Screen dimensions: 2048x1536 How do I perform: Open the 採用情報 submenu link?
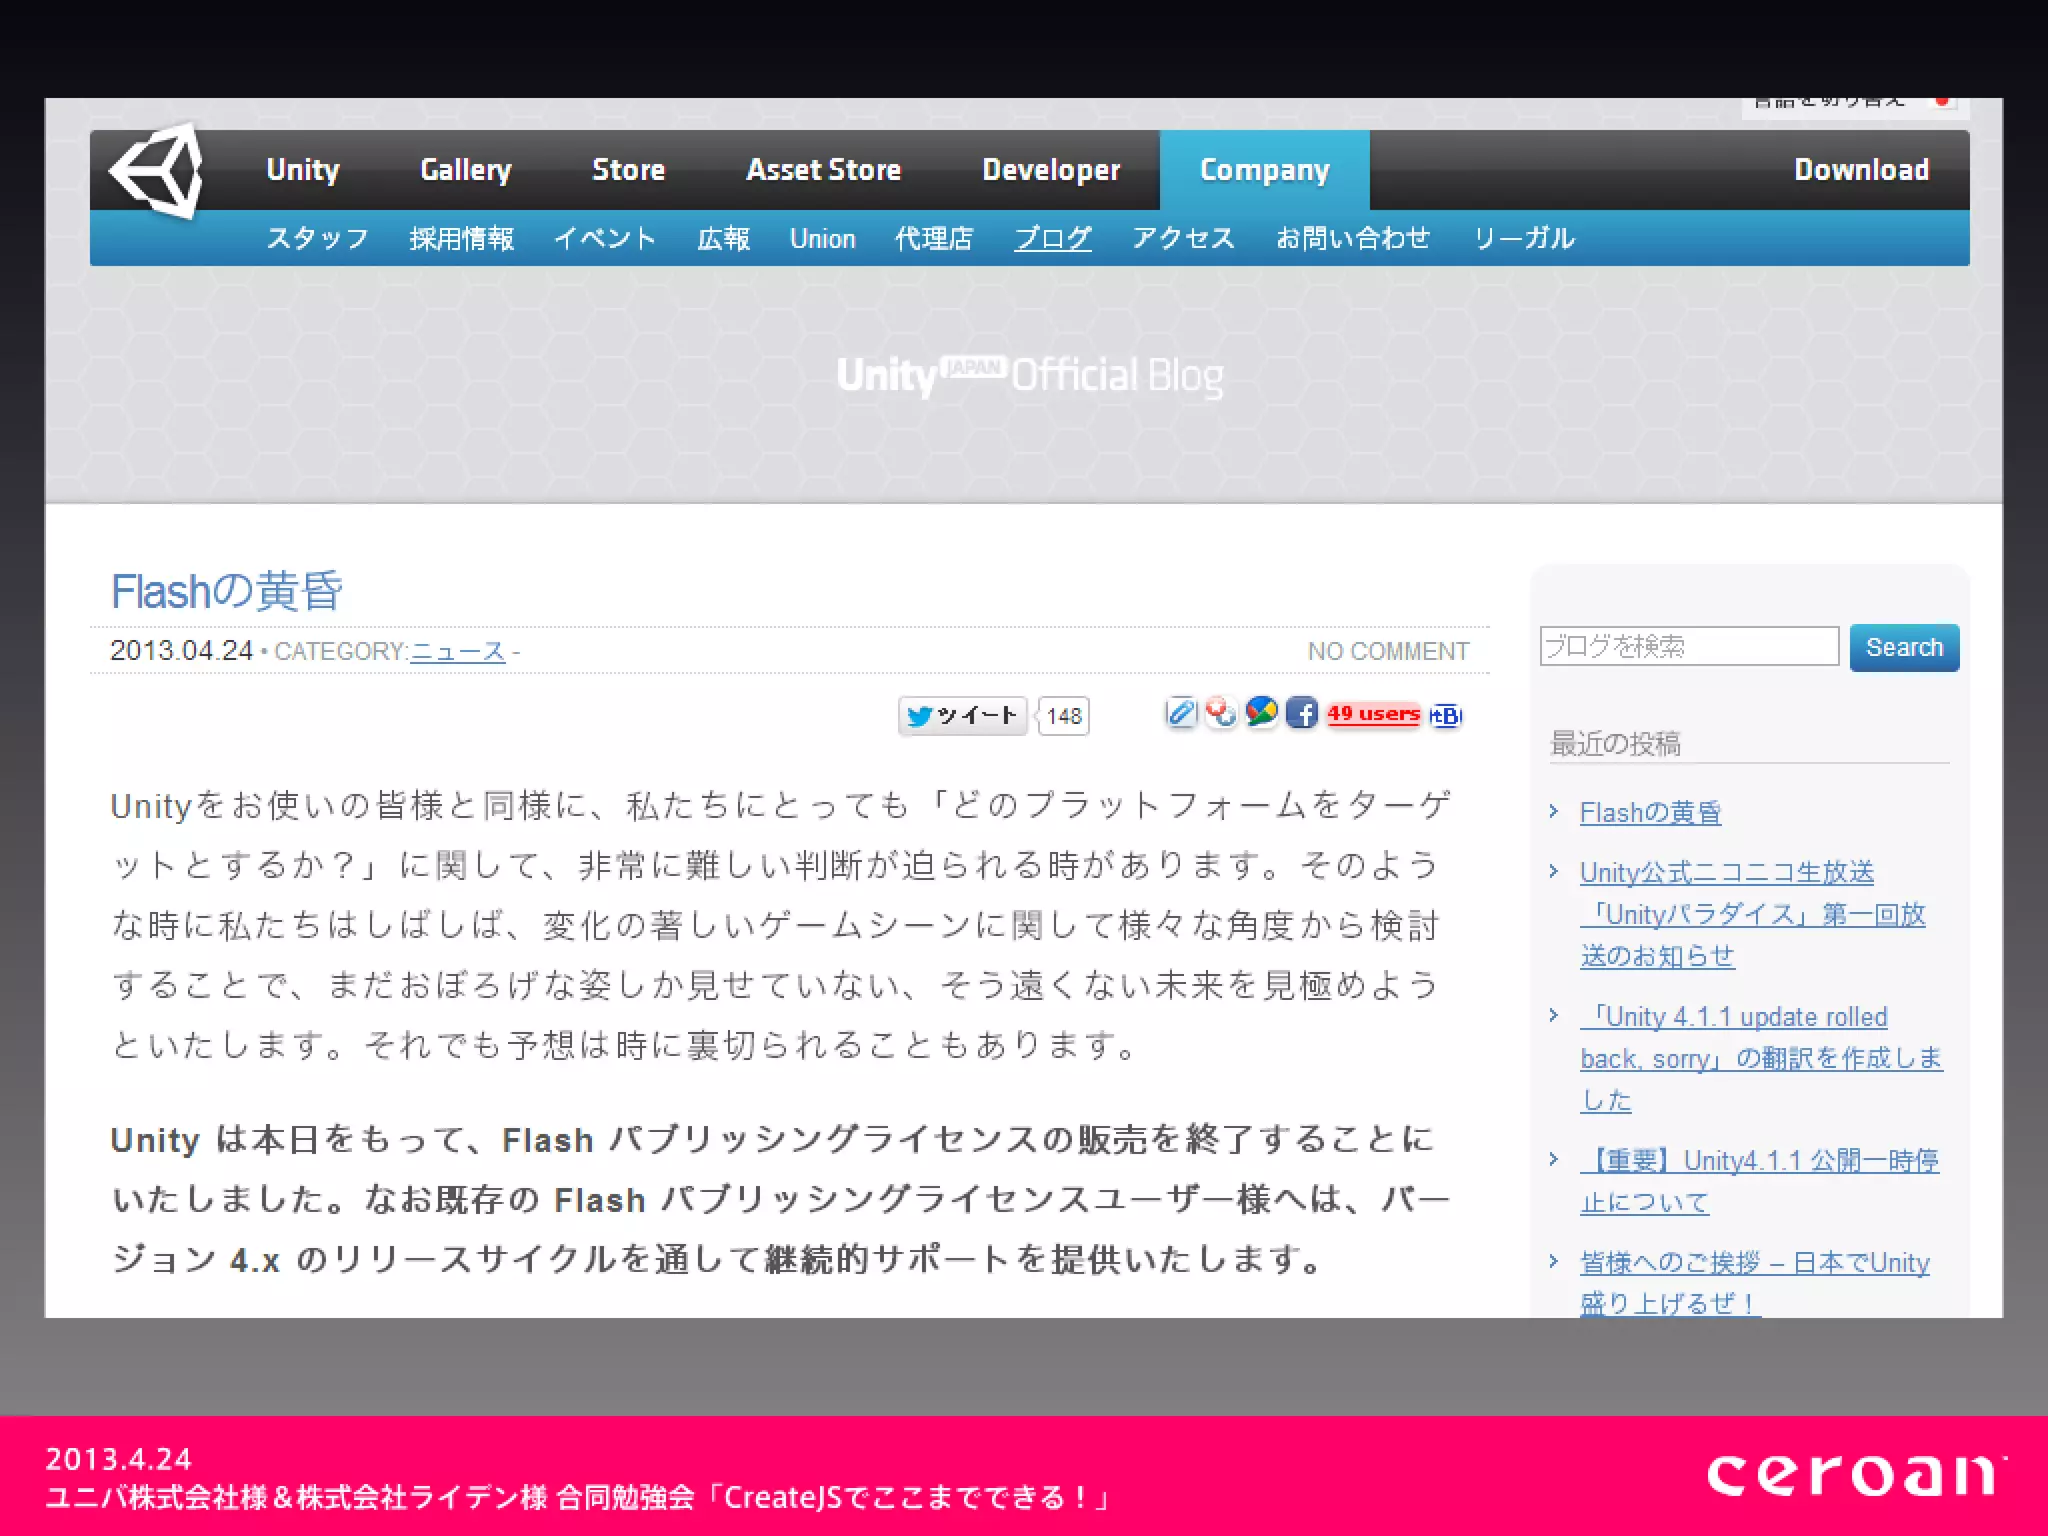[461, 238]
